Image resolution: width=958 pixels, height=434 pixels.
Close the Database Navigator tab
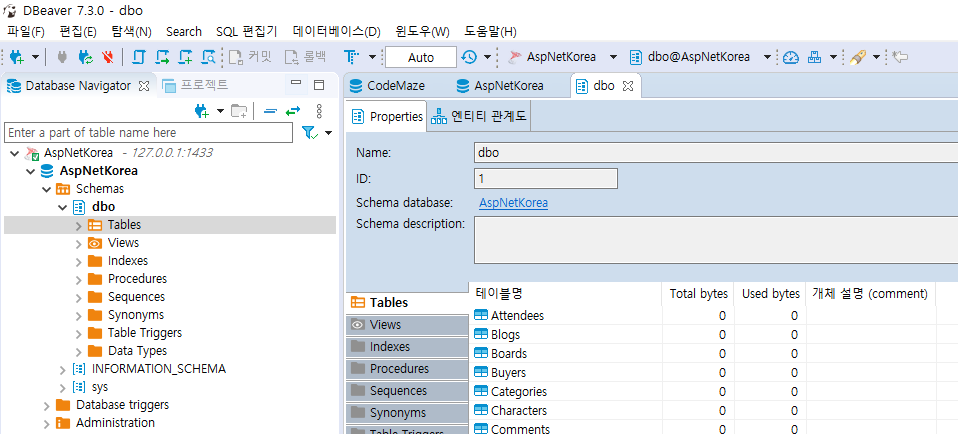pyautogui.click(x=144, y=86)
